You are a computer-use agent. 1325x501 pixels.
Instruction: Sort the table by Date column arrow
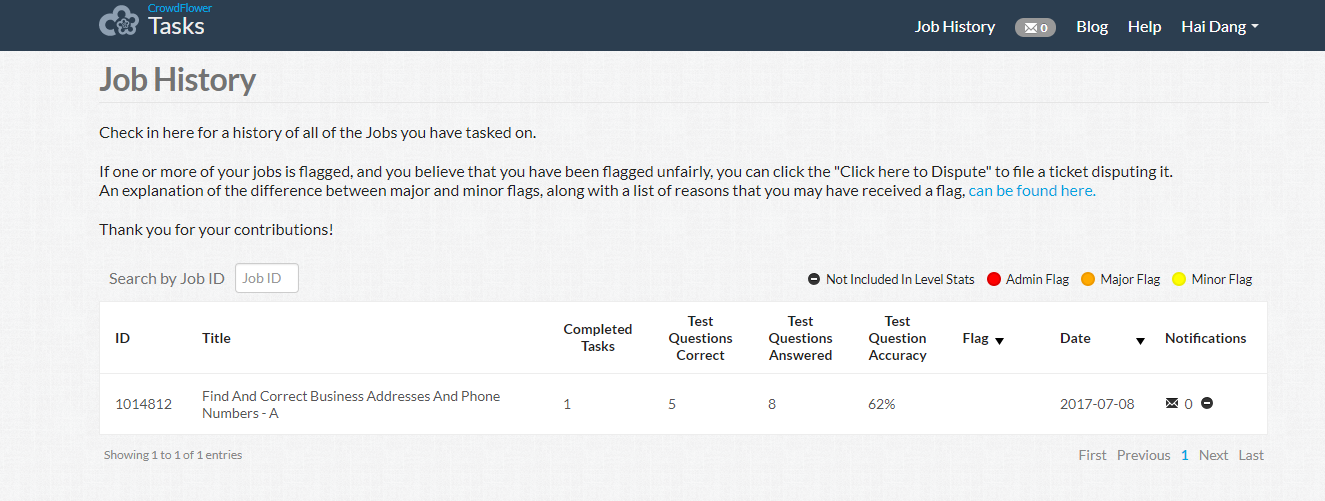pyautogui.click(x=1140, y=340)
